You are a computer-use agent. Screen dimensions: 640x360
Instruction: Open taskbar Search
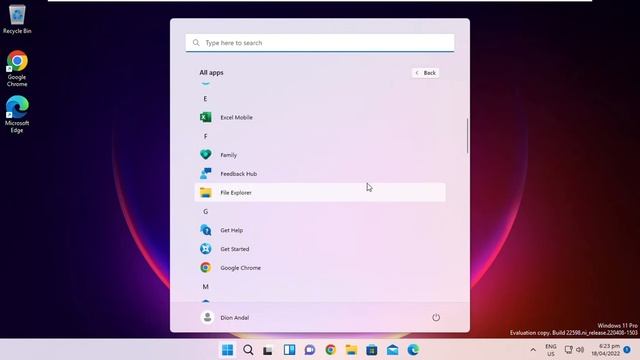click(x=248, y=350)
